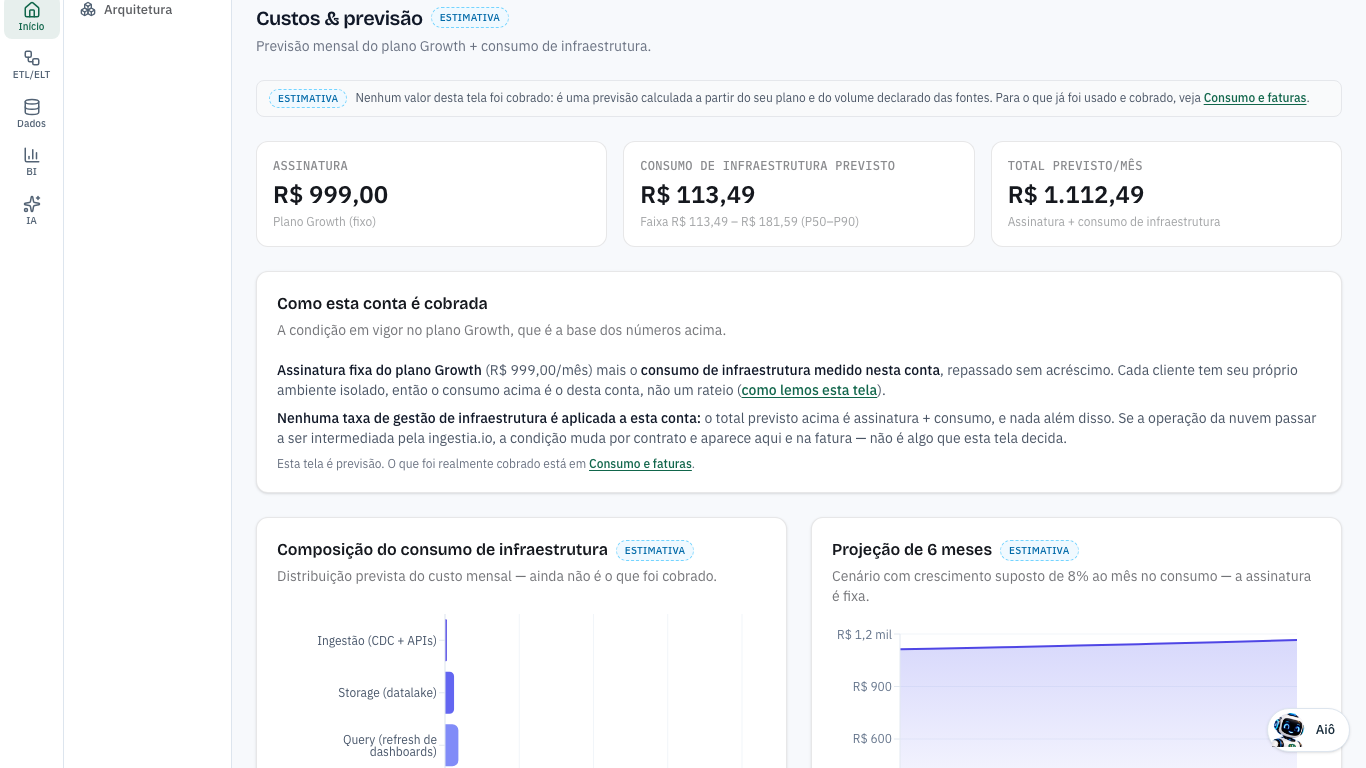Image resolution: width=1366 pixels, height=768 pixels.
Task: Click ESTIMATIVA badge next to Composição do consumo
Action: point(655,550)
